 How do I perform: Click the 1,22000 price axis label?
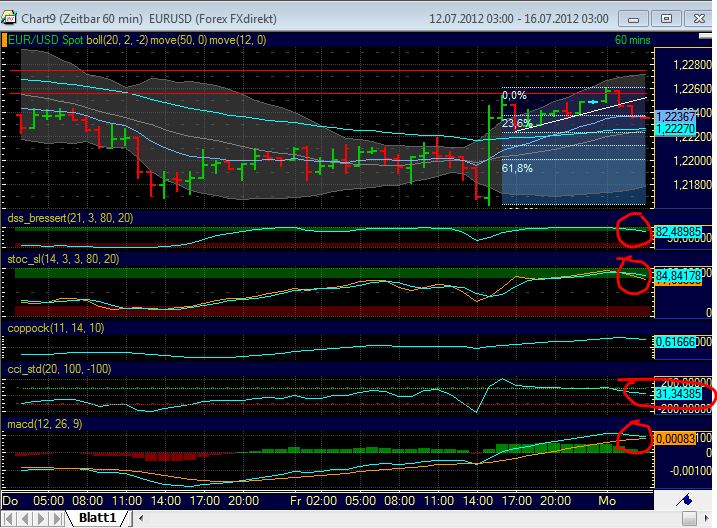click(x=692, y=161)
